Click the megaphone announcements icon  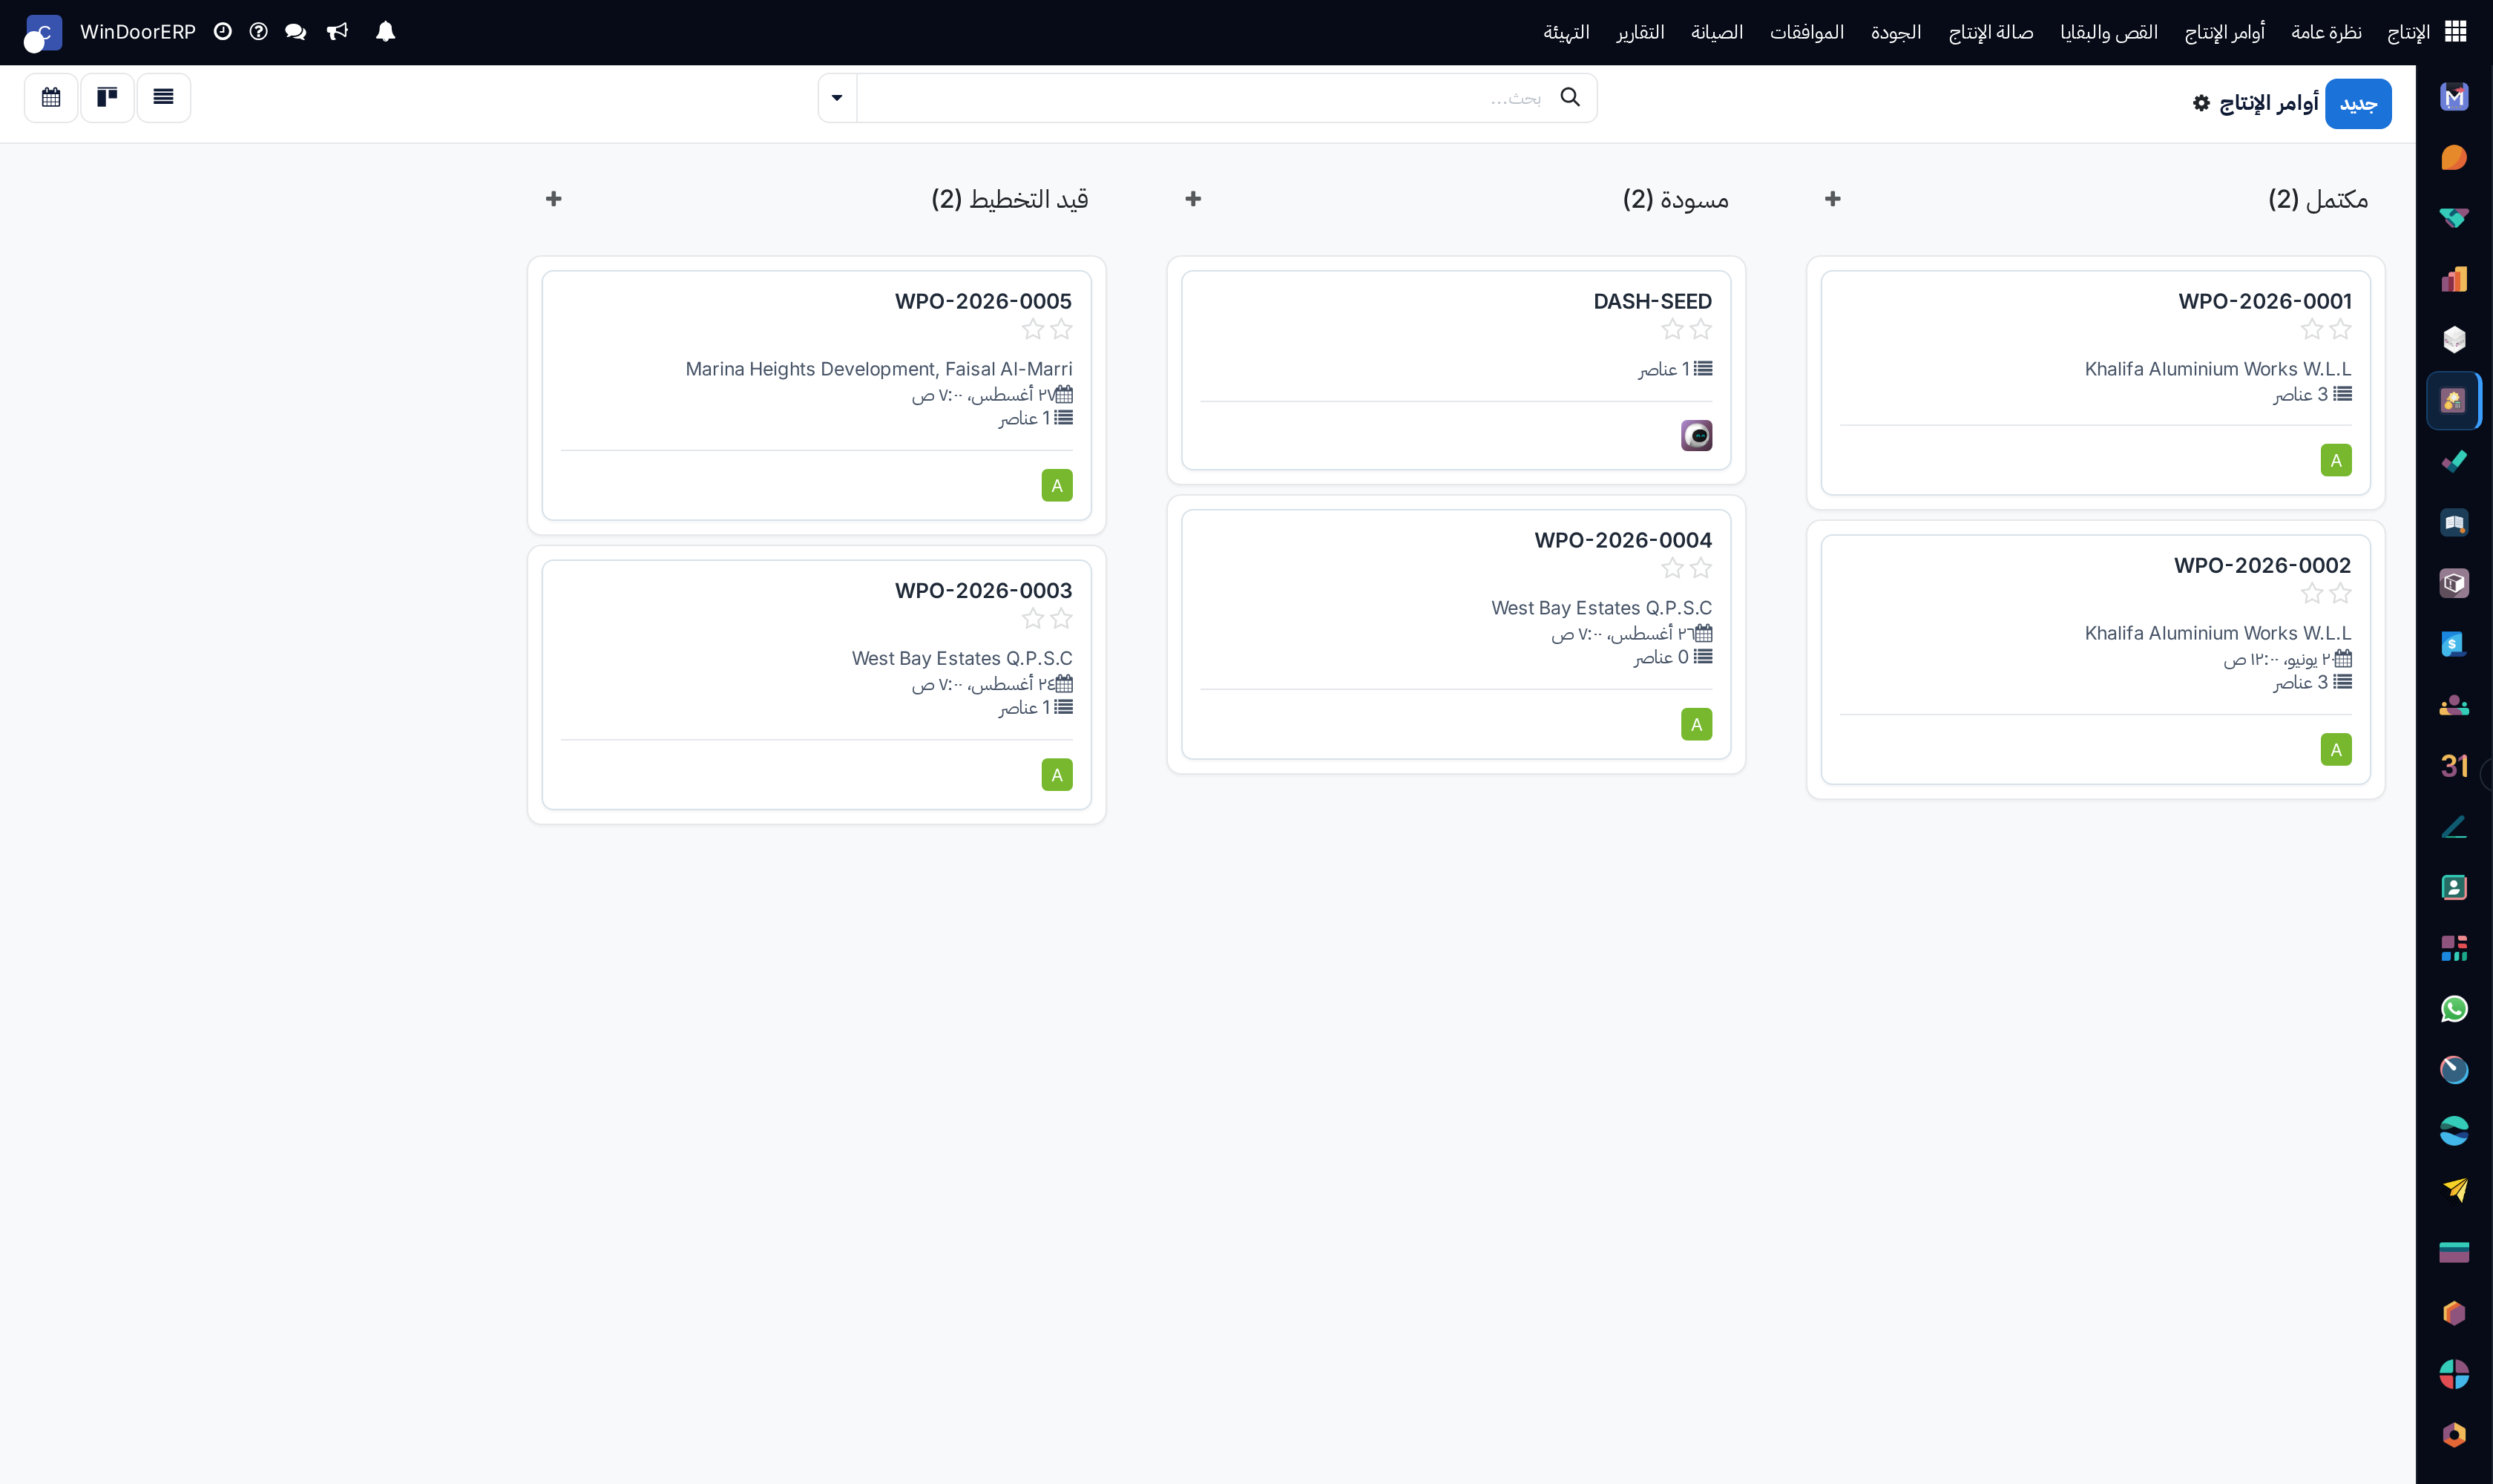tap(338, 32)
